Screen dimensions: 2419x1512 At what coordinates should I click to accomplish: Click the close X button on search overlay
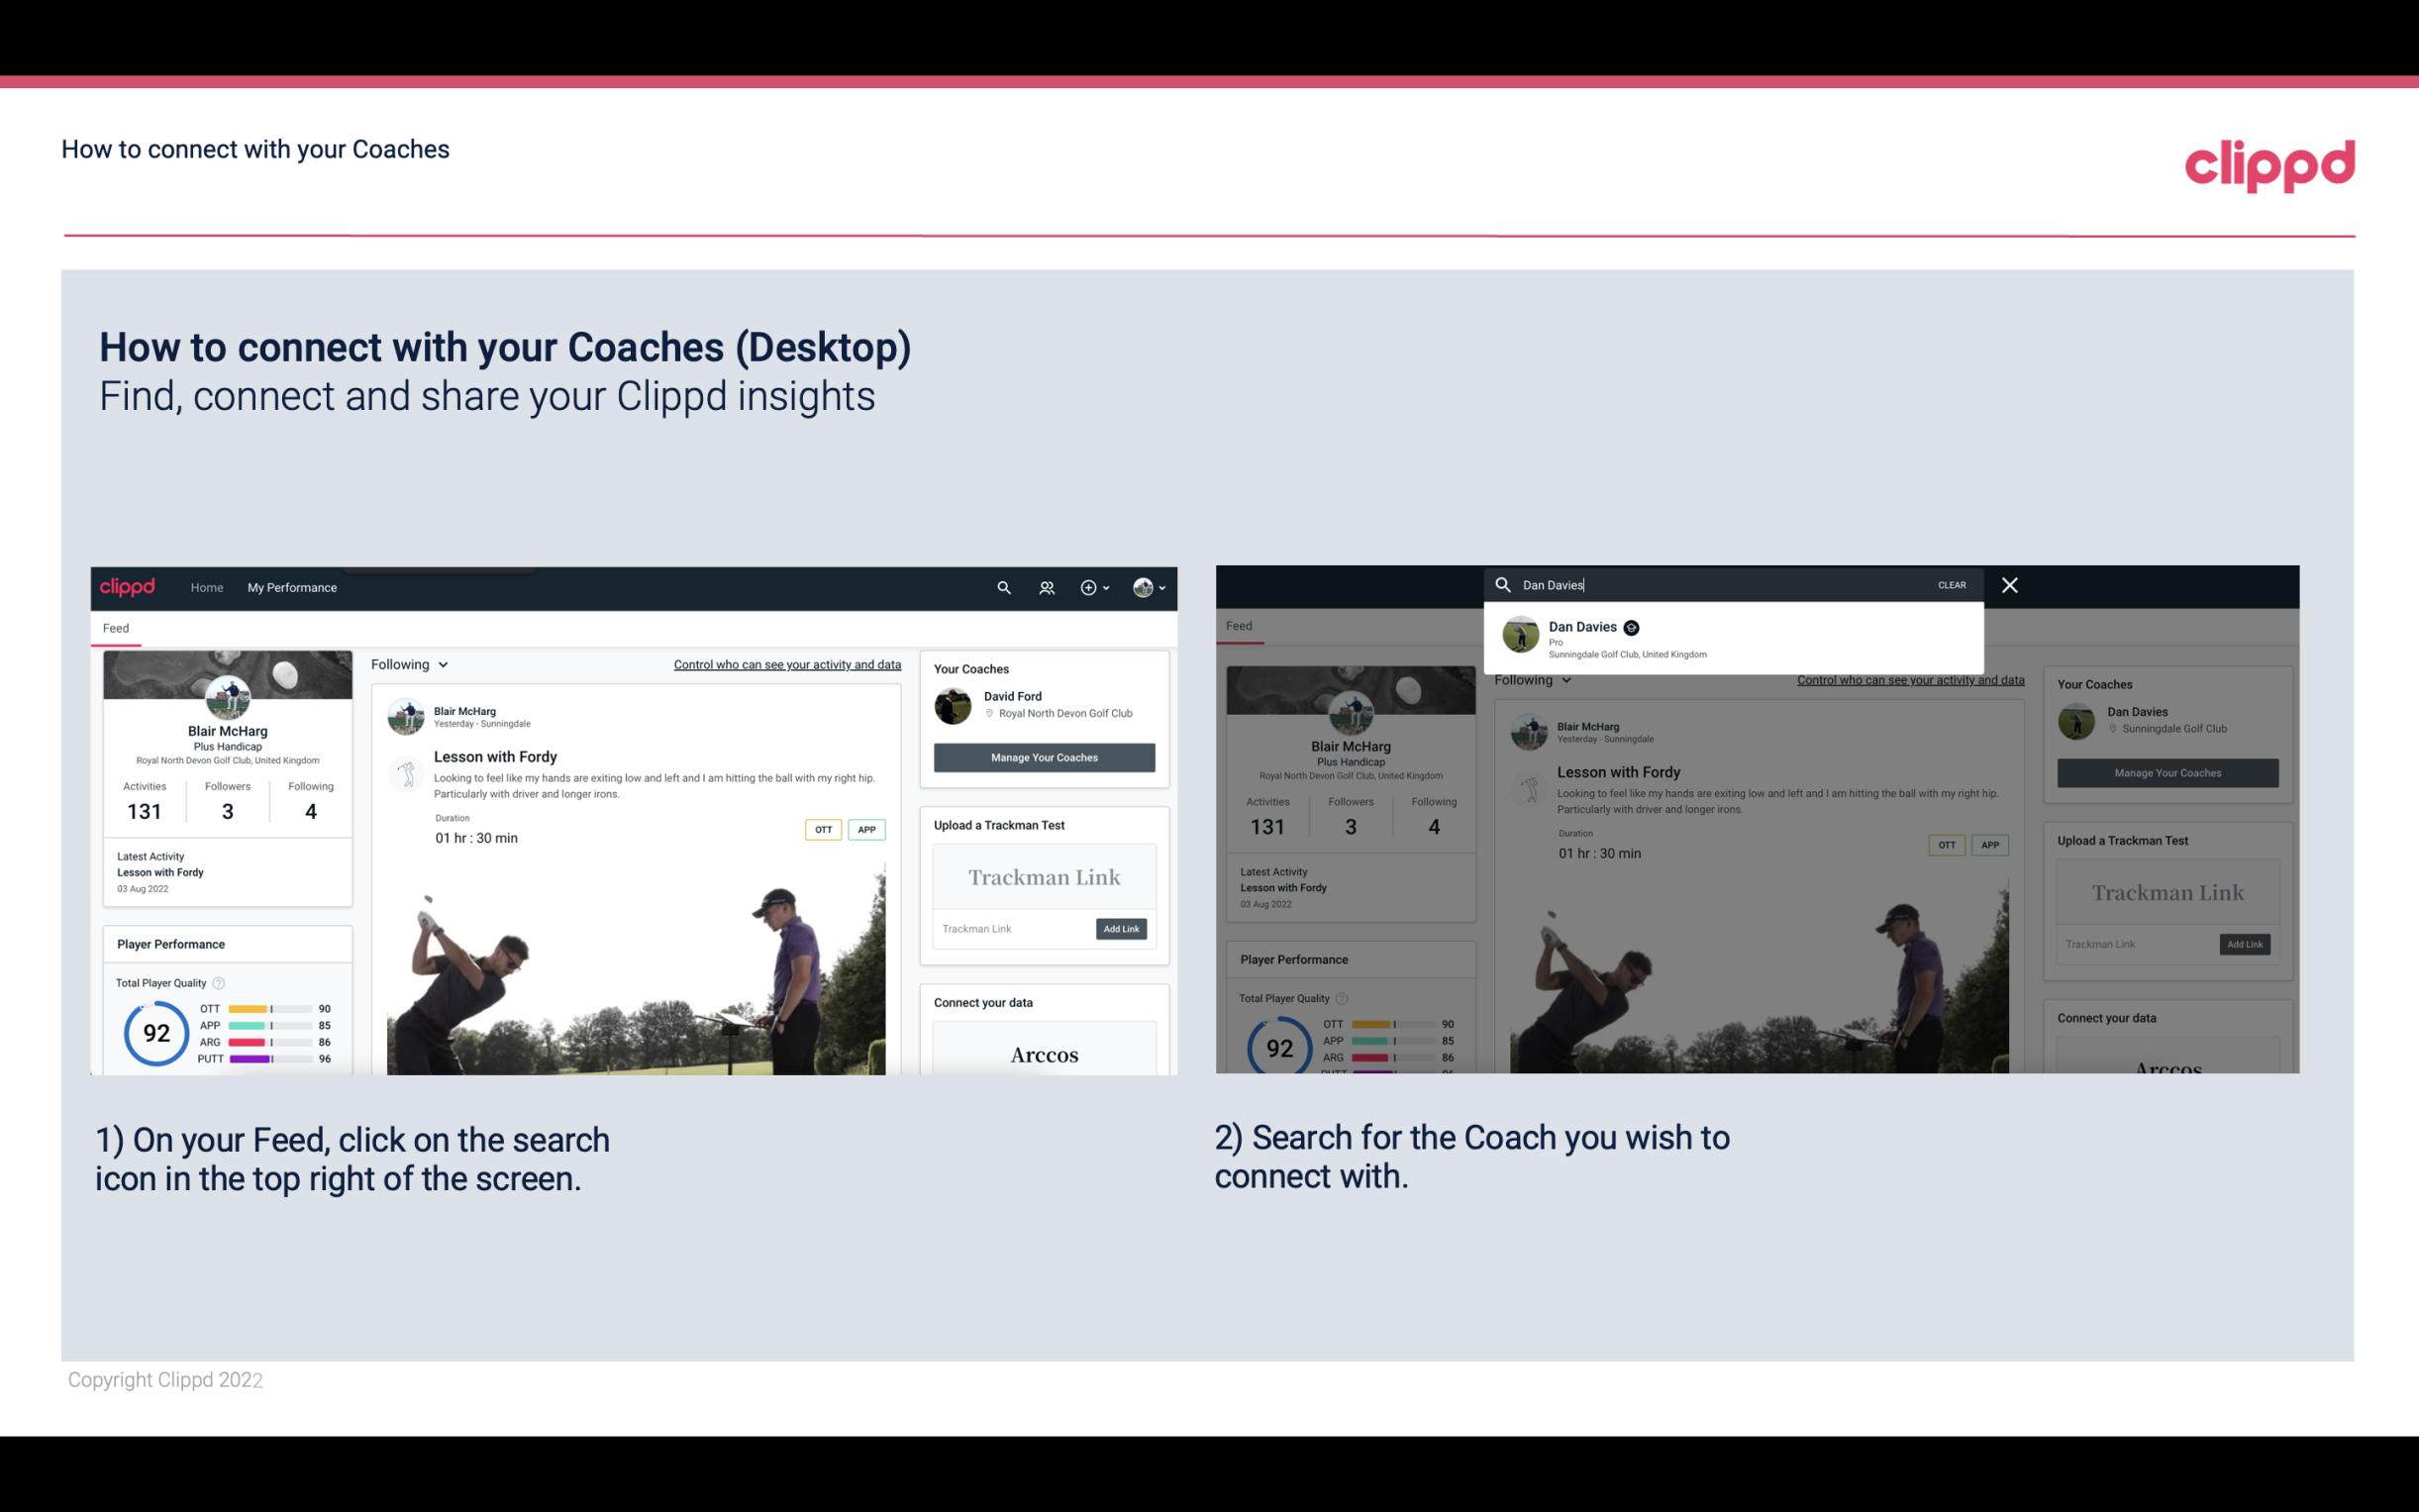click(2010, 583)
